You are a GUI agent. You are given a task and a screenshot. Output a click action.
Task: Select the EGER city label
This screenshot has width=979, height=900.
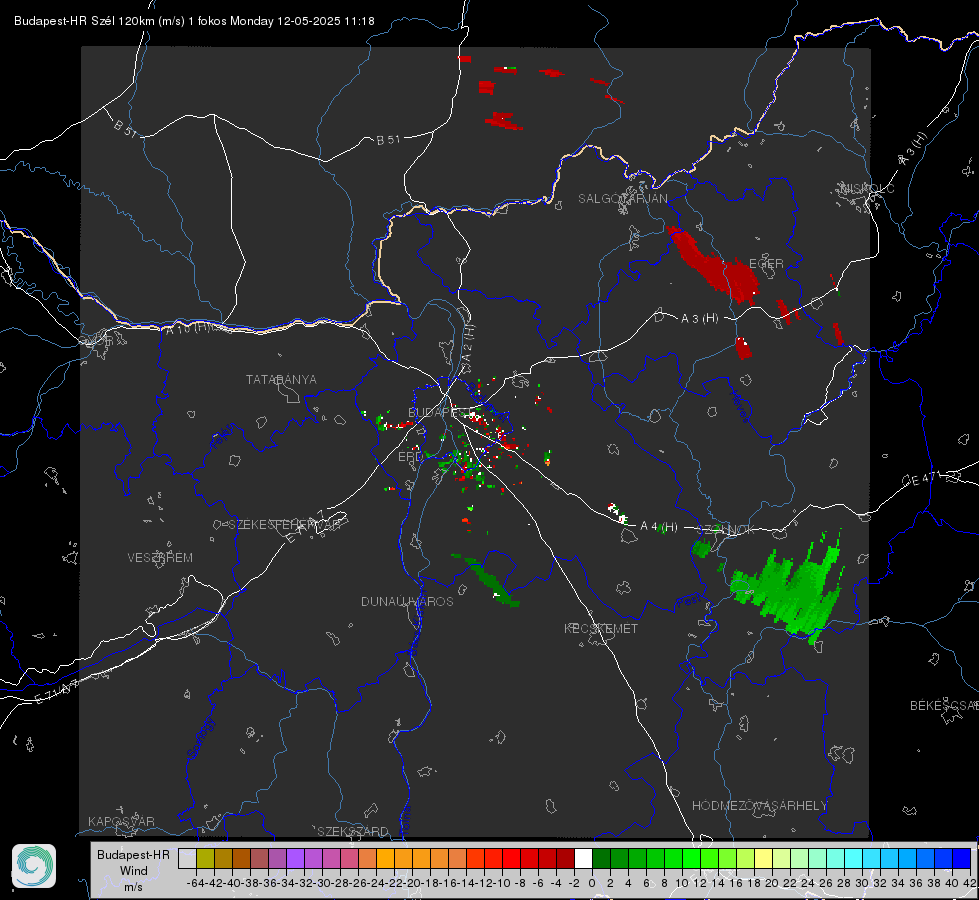pos(766,264)
